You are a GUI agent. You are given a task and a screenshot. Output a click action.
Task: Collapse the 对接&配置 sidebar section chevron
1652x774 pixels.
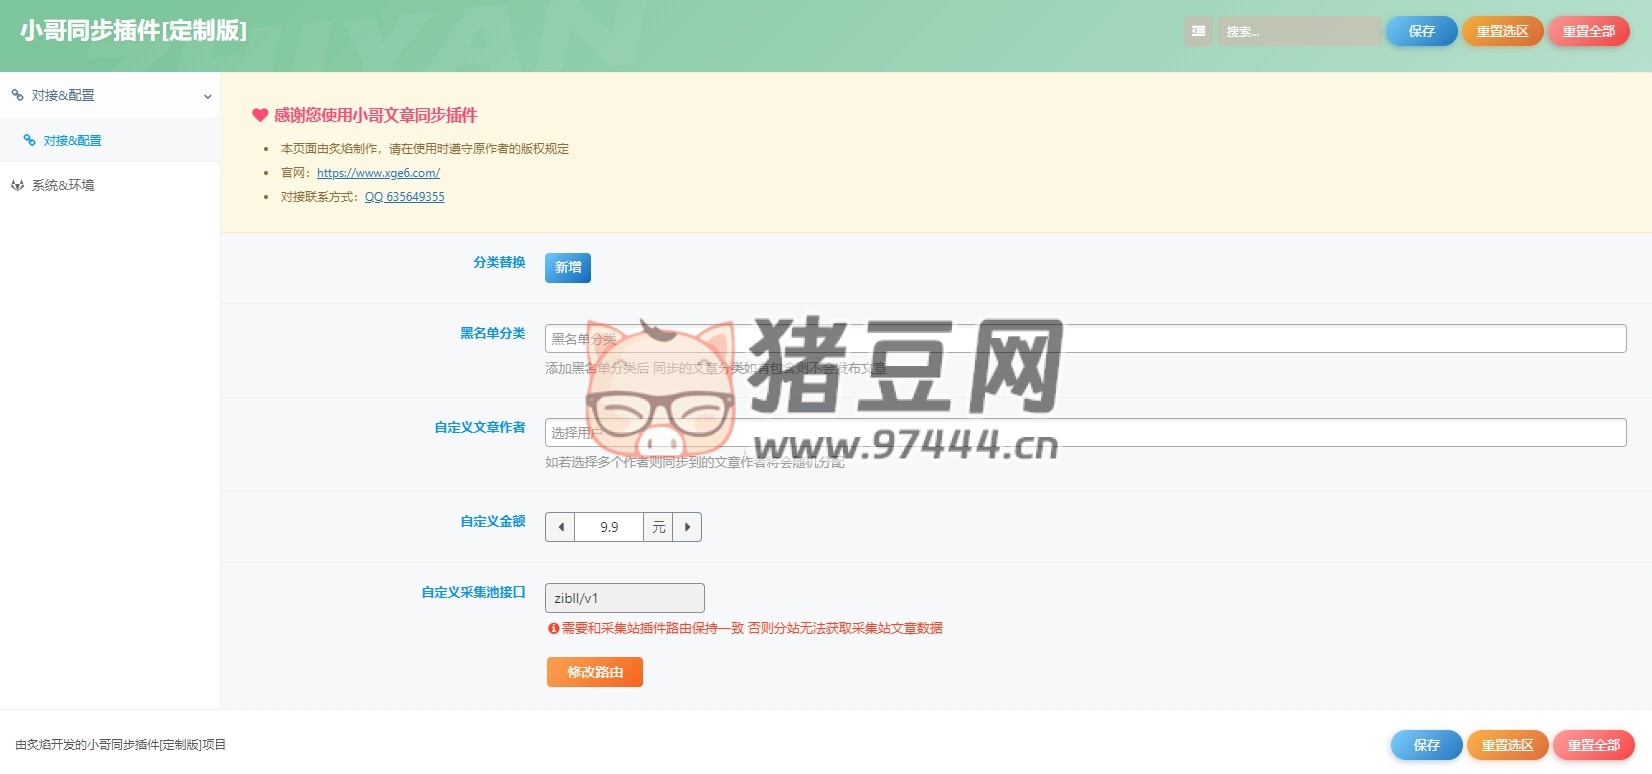[207, 96]
